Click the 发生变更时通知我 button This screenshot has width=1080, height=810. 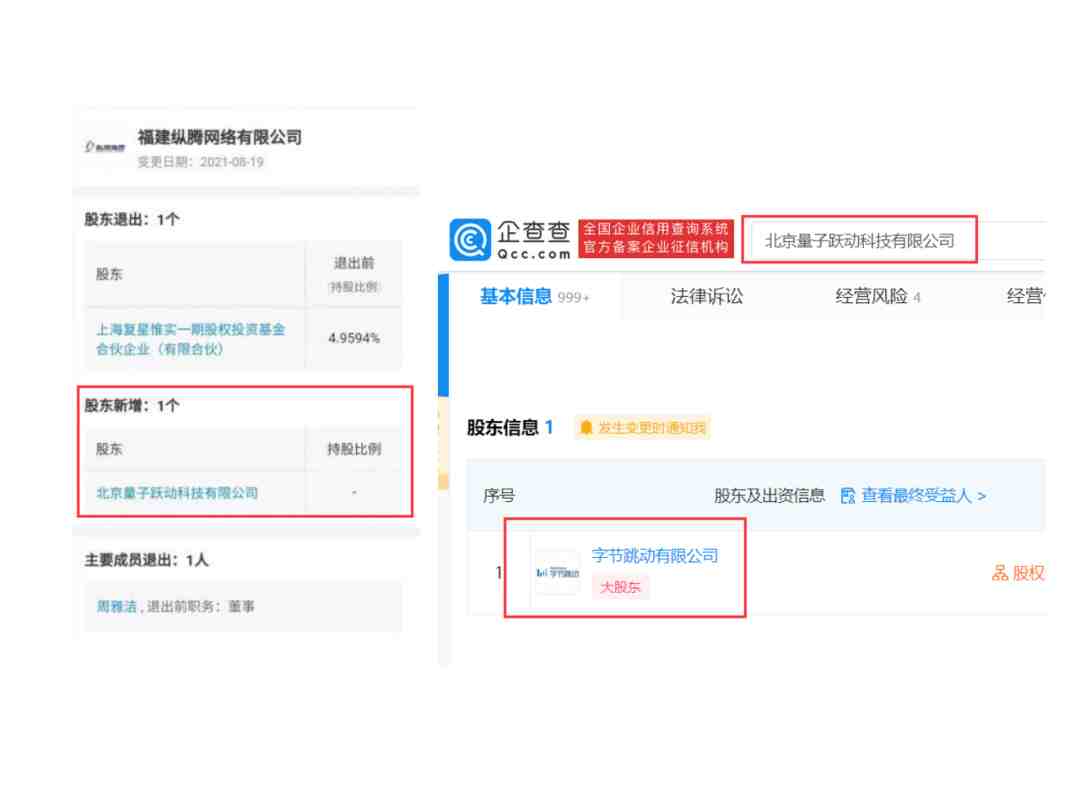(642, 428)
